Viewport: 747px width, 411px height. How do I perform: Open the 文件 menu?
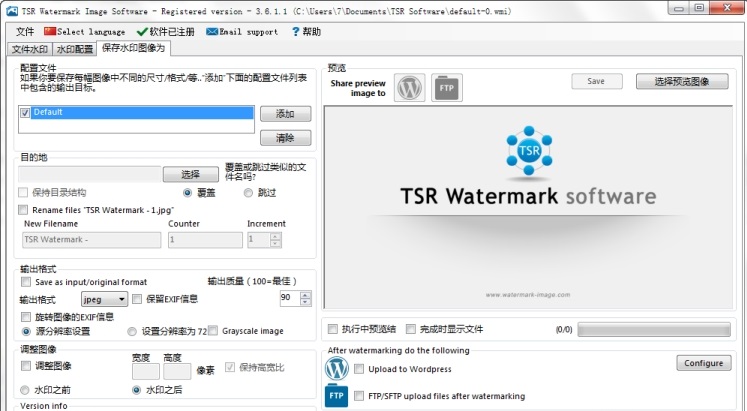(25, 31)
